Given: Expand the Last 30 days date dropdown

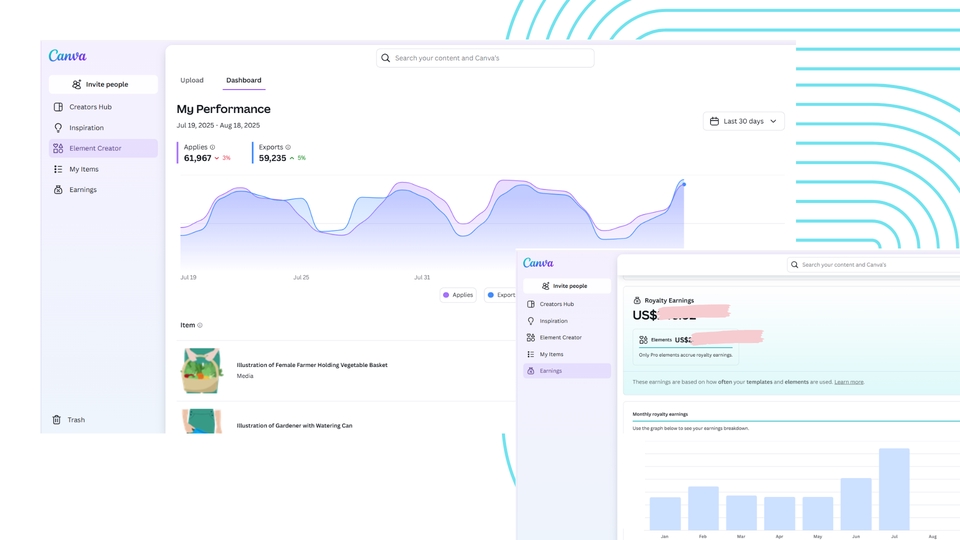Looking at the screenshot, I should click(x=743, y=121).
